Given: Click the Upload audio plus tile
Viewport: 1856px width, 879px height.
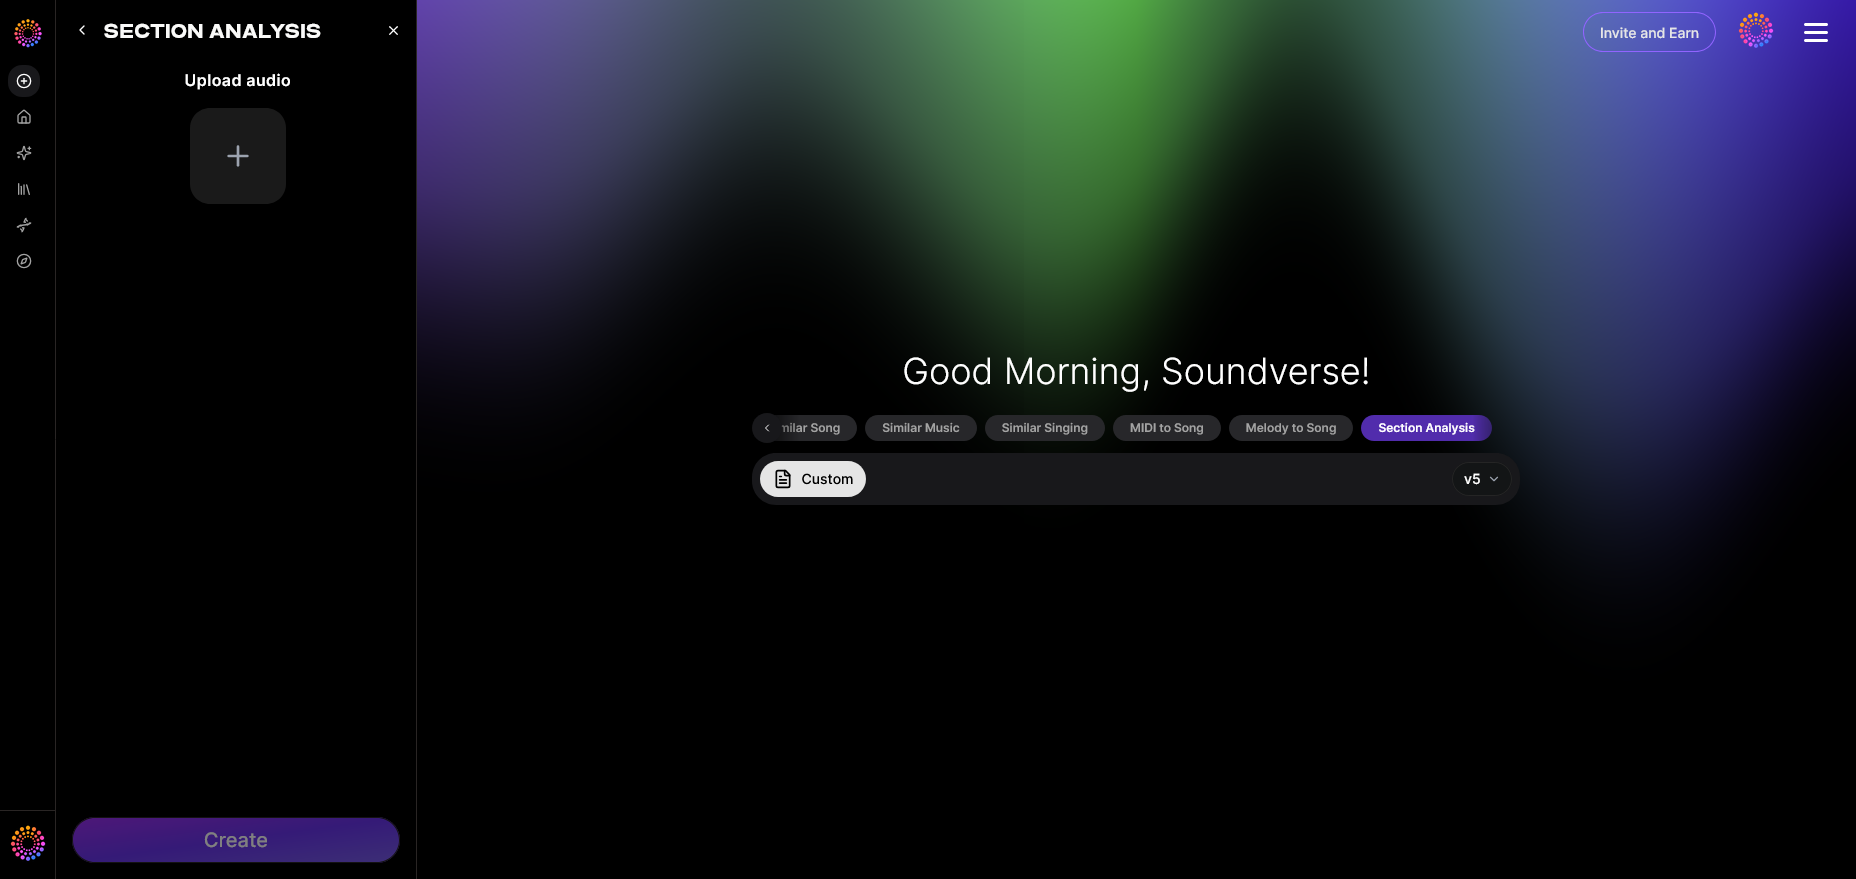Looking at the screenshot, I should point(238,156).
